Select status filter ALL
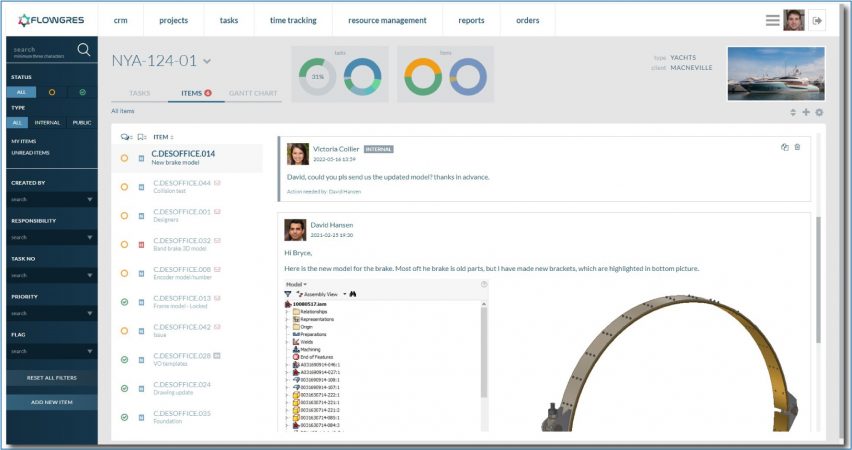 pyautogui.click(x=21, y=92)
